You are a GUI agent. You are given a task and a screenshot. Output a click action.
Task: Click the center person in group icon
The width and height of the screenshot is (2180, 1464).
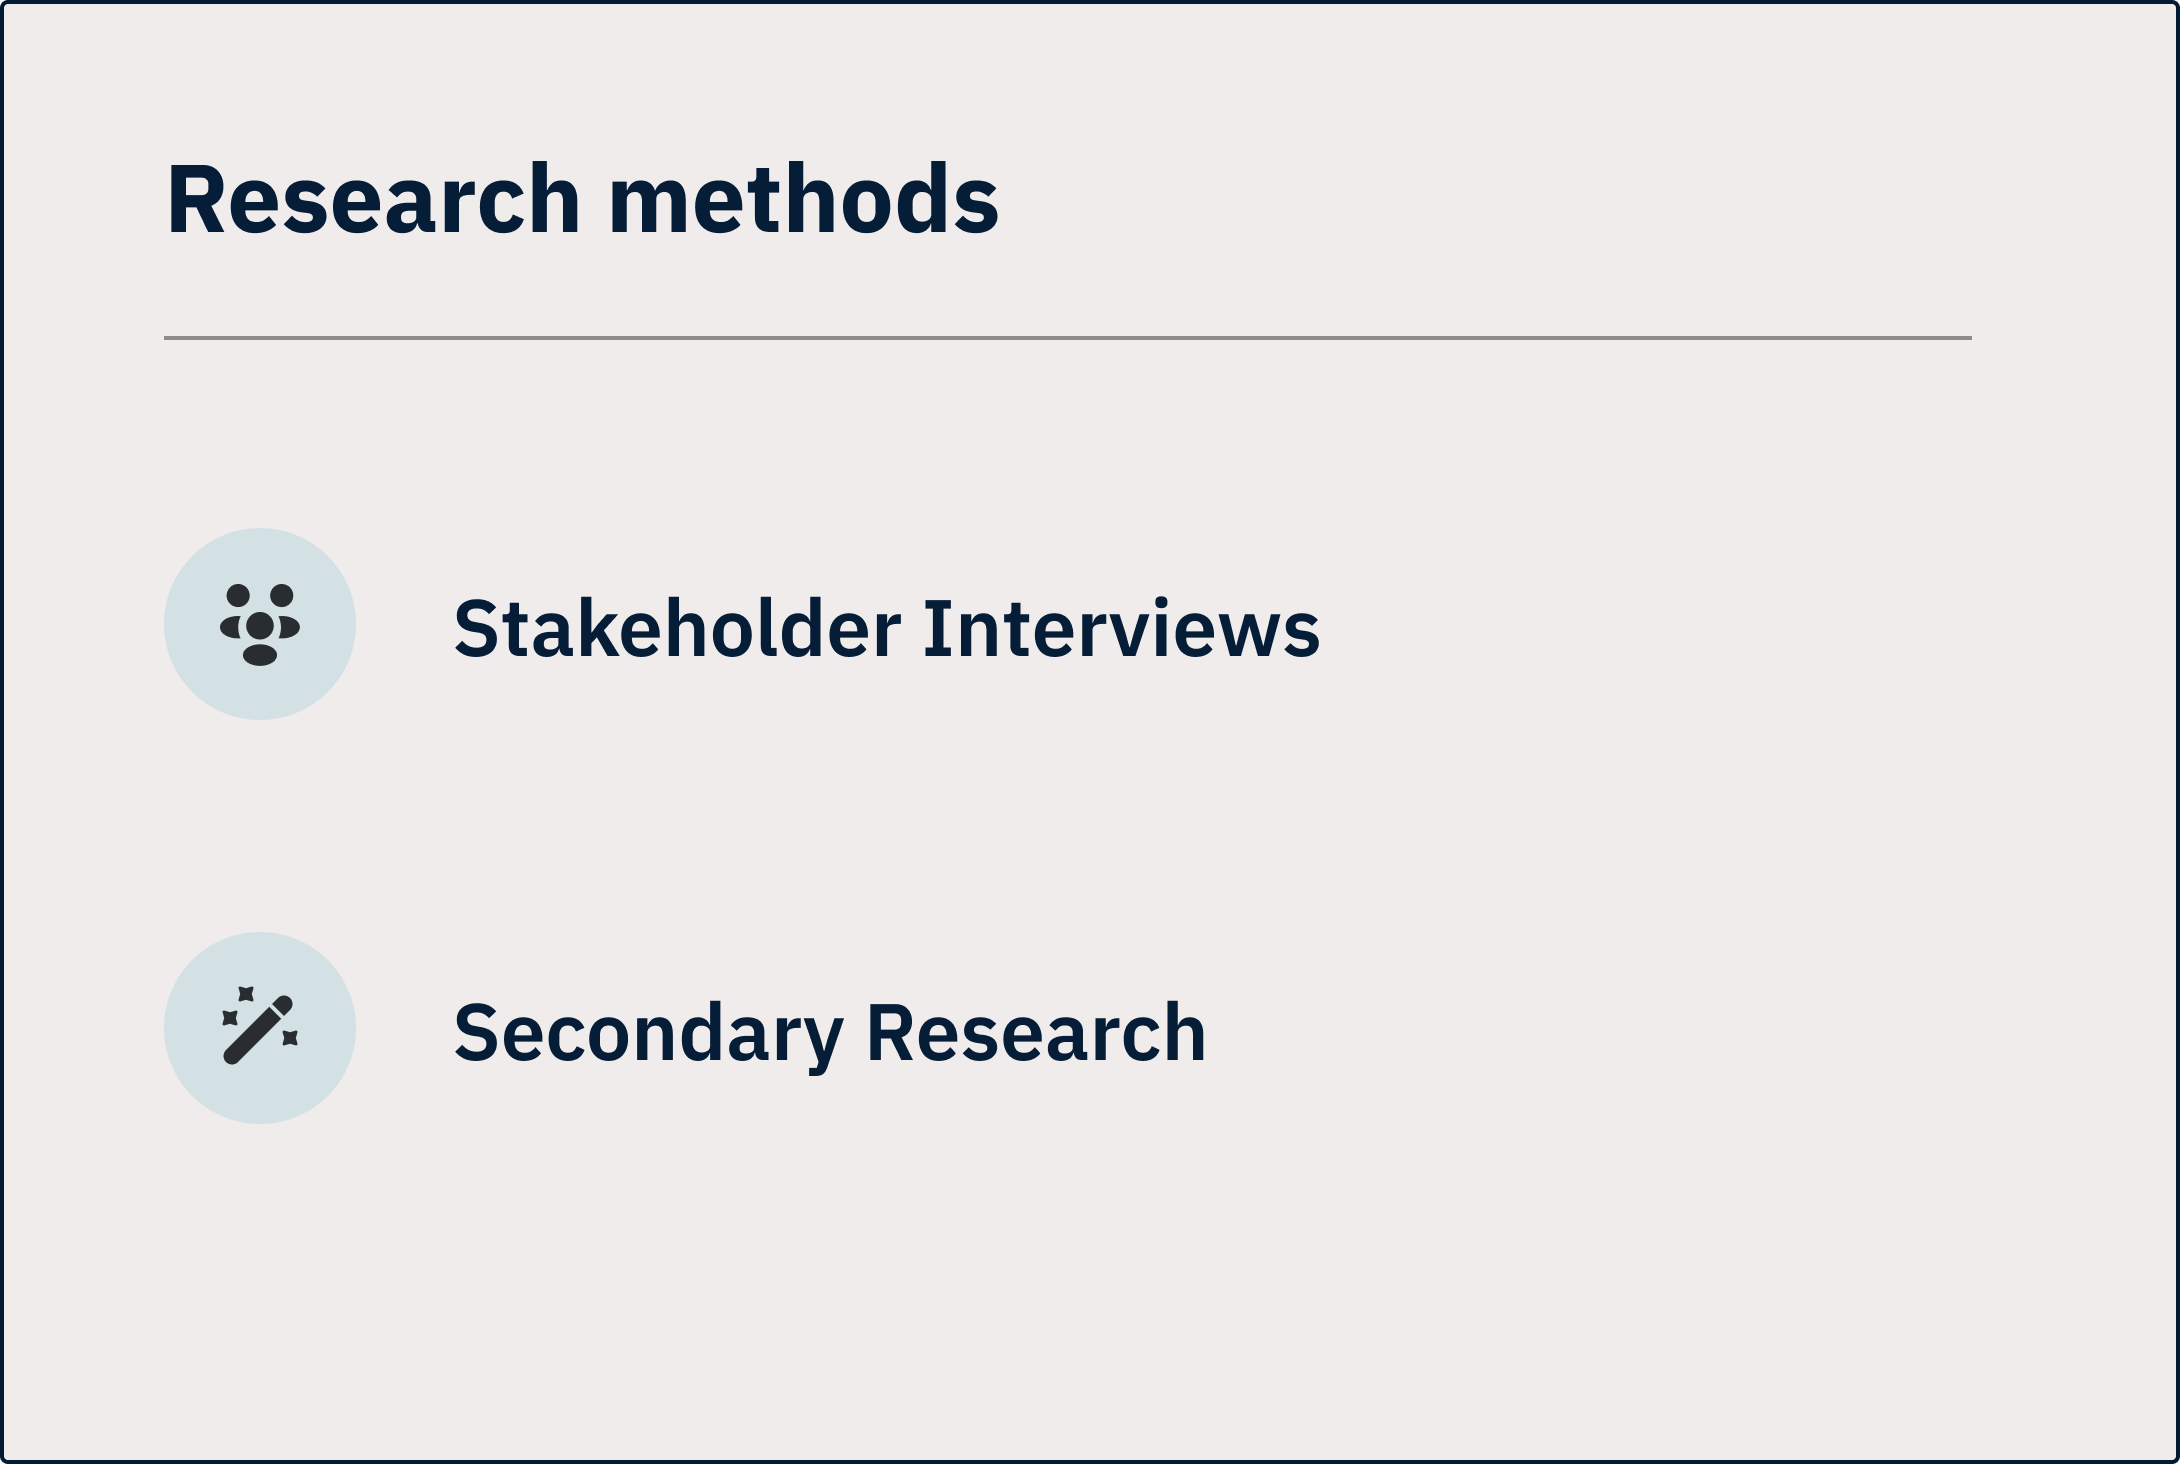pyautogui.click(x=260, y=626)
